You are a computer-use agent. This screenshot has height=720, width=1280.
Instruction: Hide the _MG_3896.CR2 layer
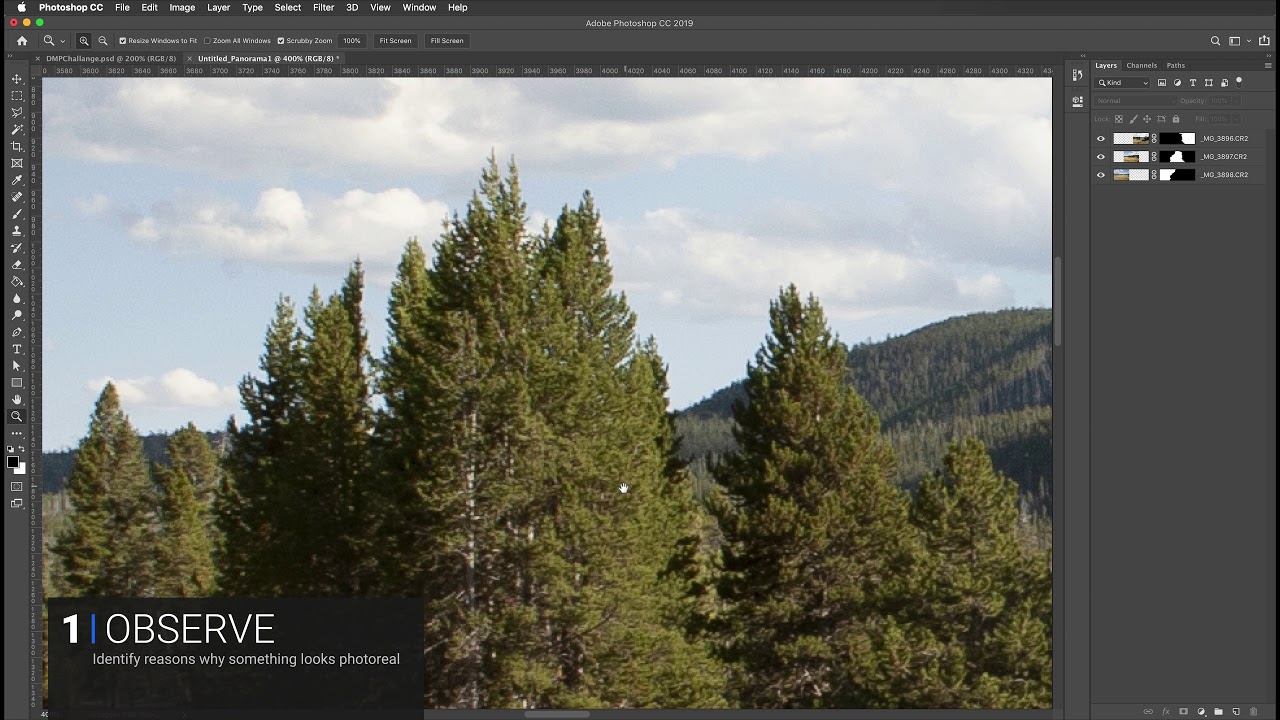(x=1101, y=139)
